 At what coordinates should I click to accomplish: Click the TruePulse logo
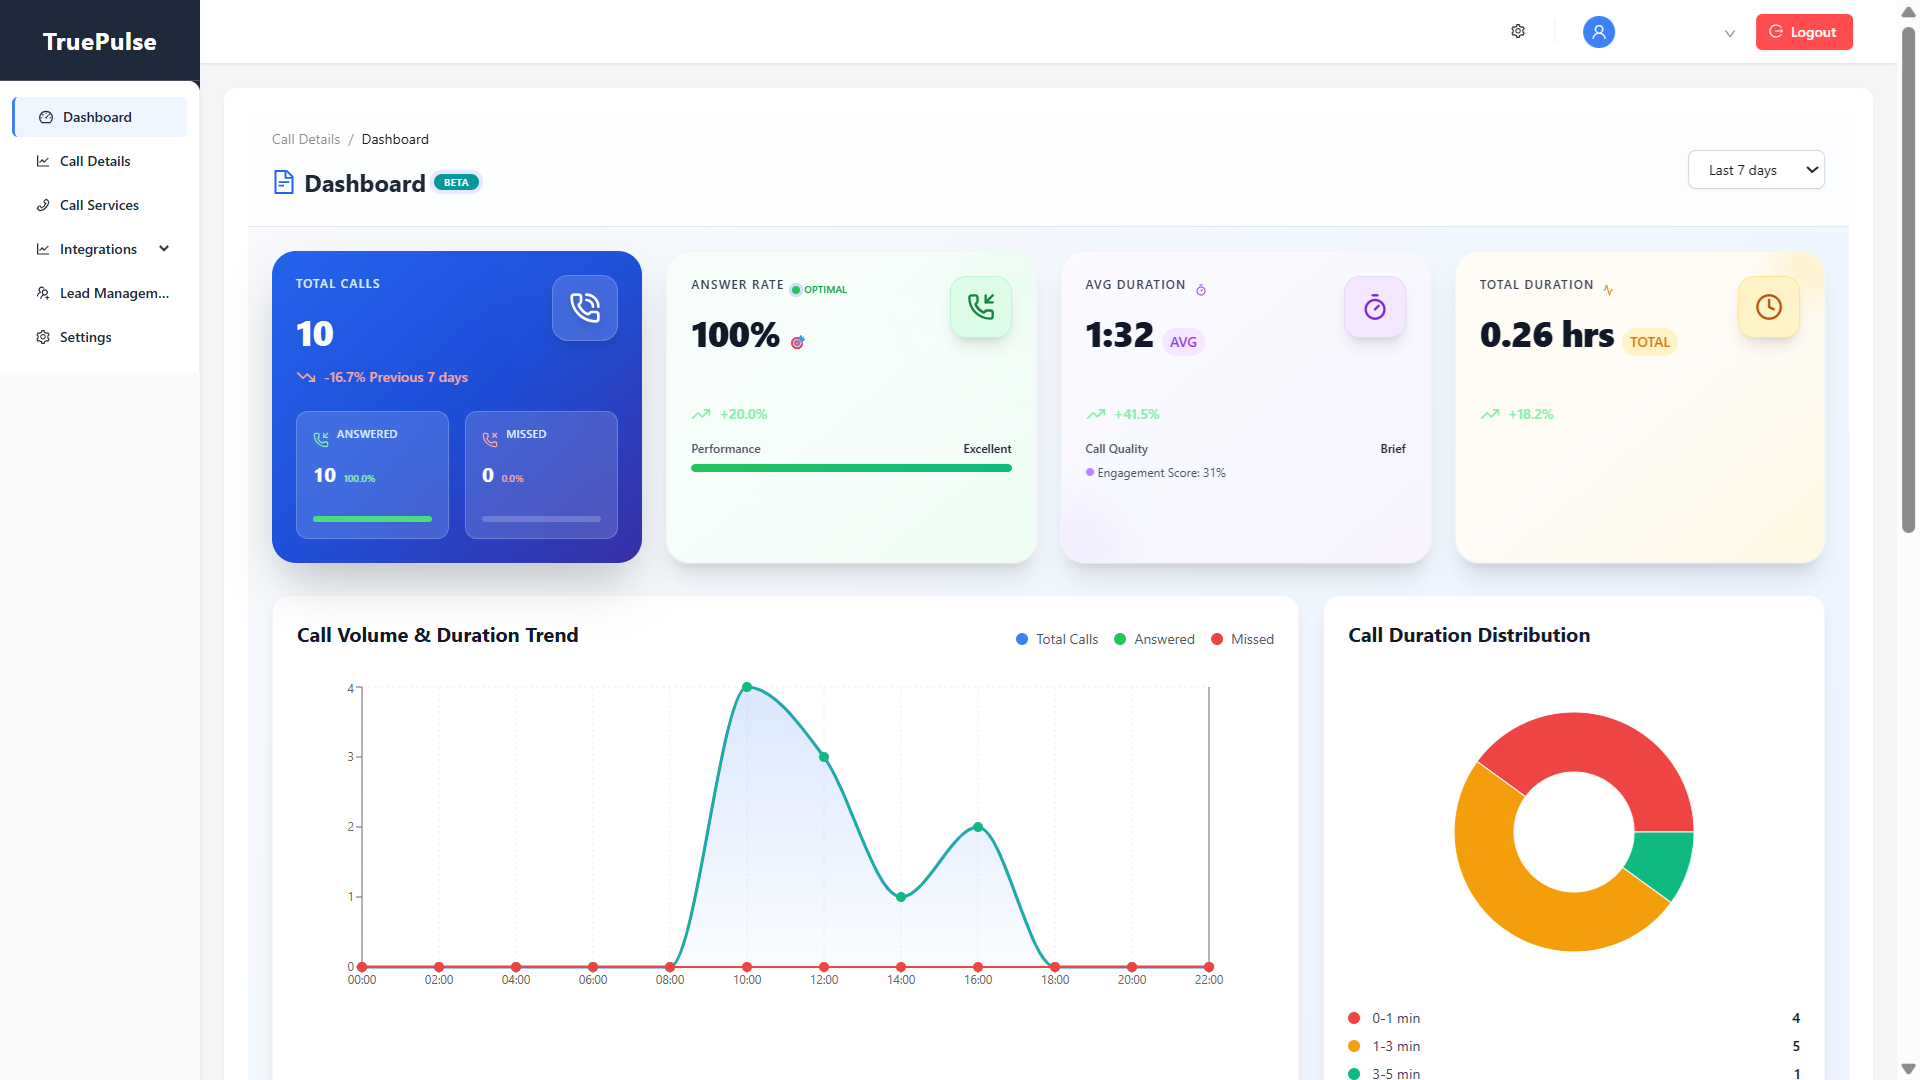tap(100, 41)
